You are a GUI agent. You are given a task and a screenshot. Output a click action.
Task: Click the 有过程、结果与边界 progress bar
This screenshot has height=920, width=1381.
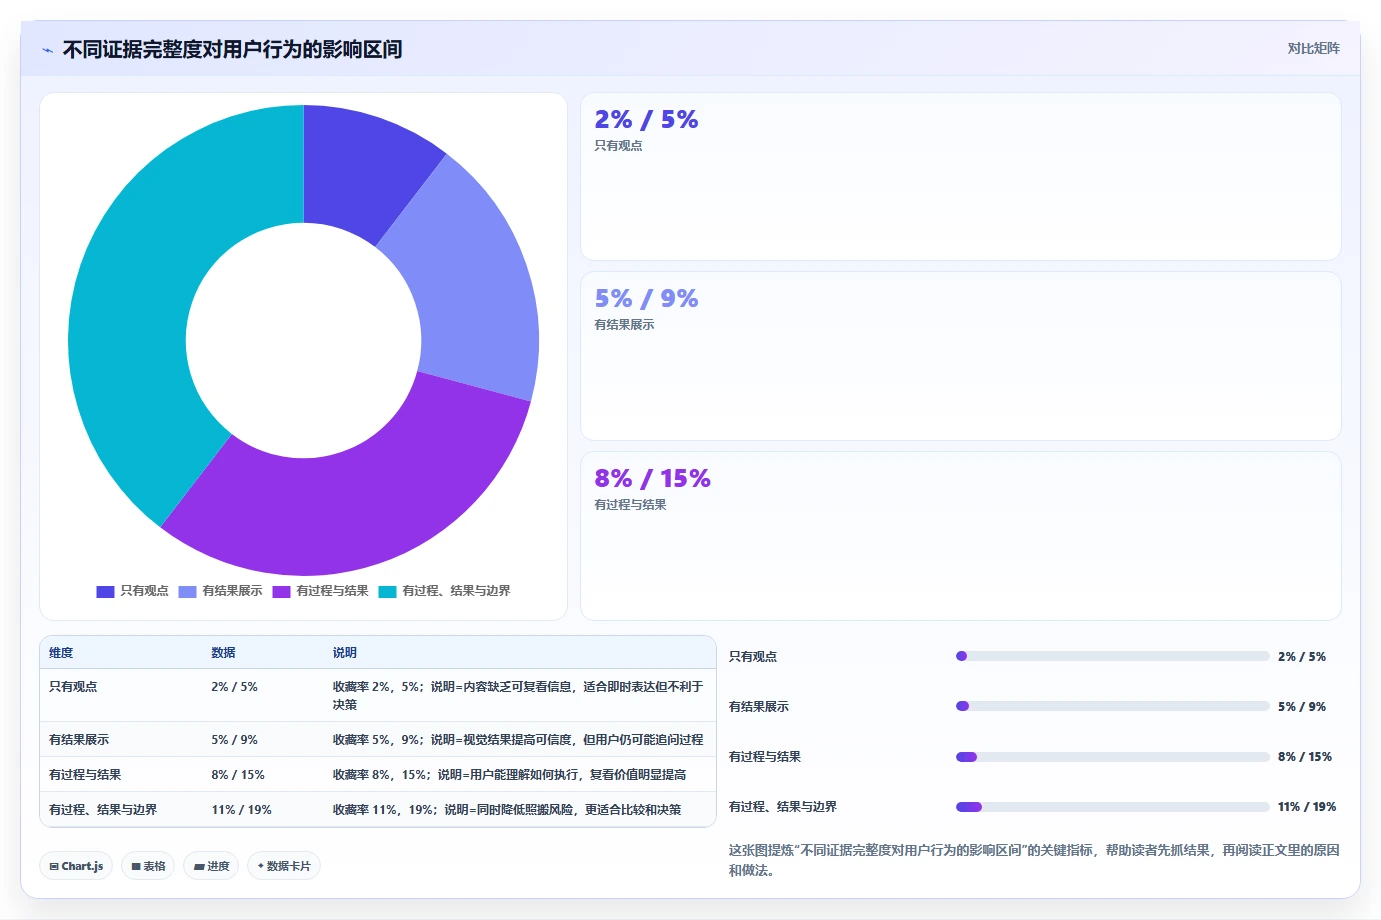(x=1113, y=806)
